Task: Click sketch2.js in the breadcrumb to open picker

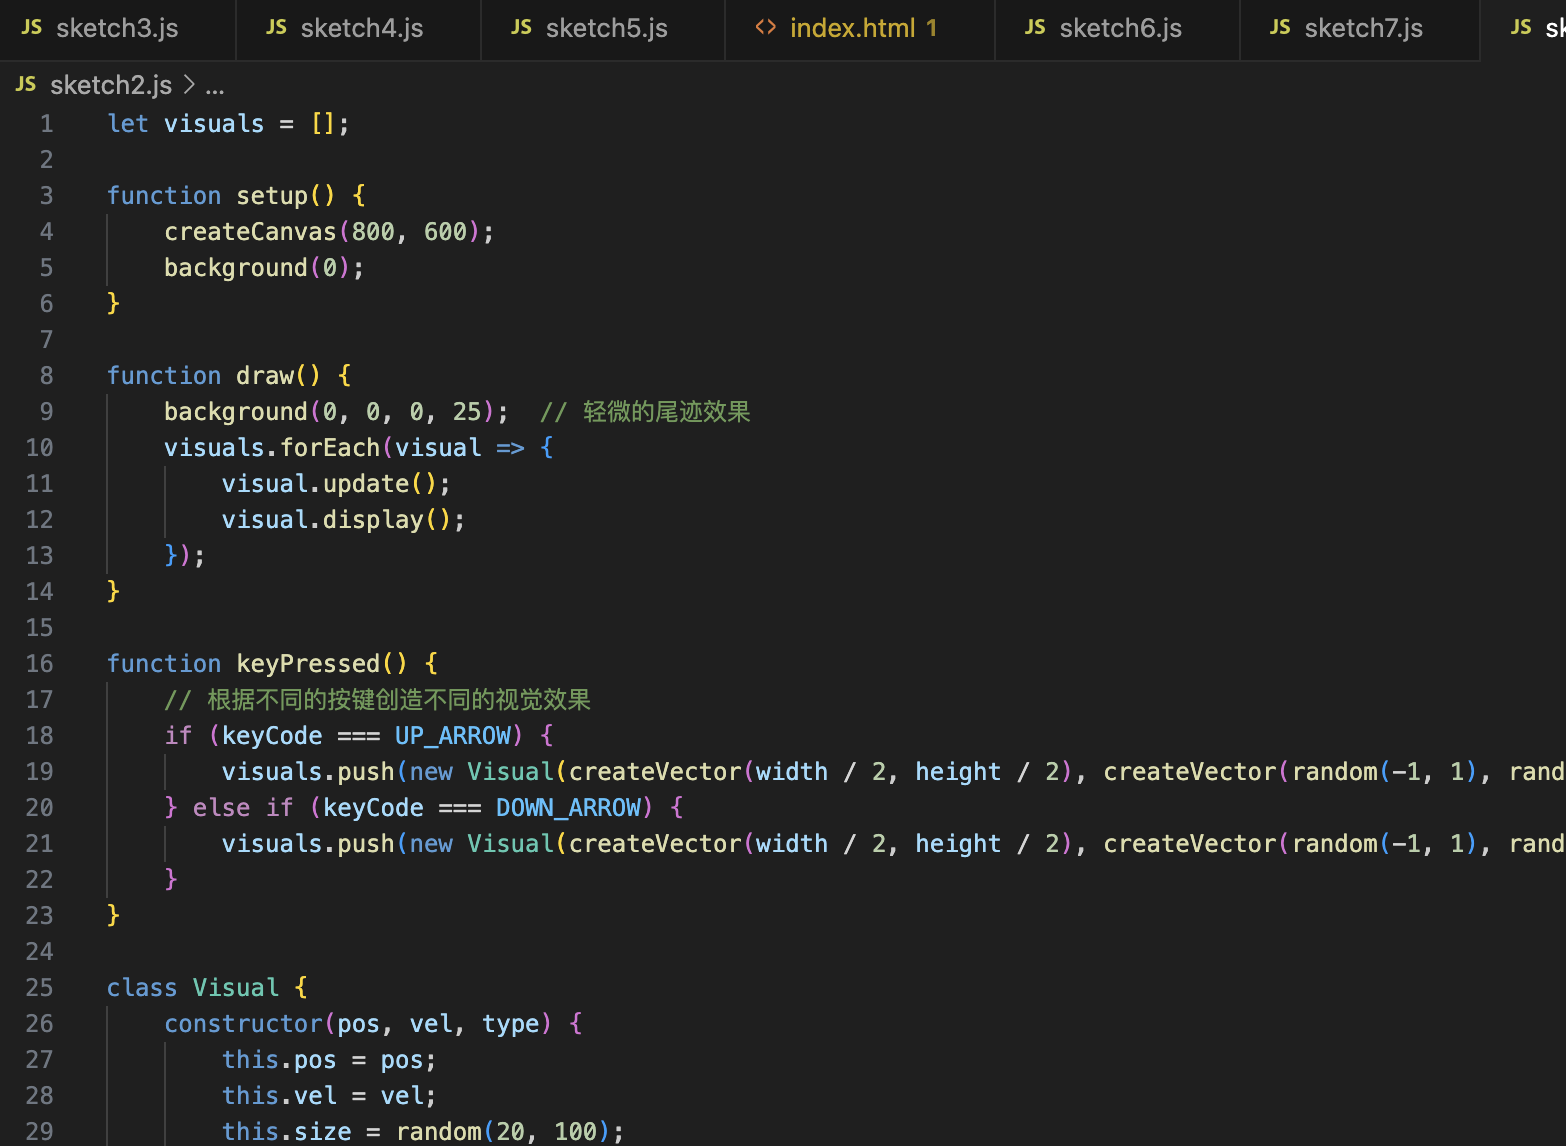Action: coord(111,84)
